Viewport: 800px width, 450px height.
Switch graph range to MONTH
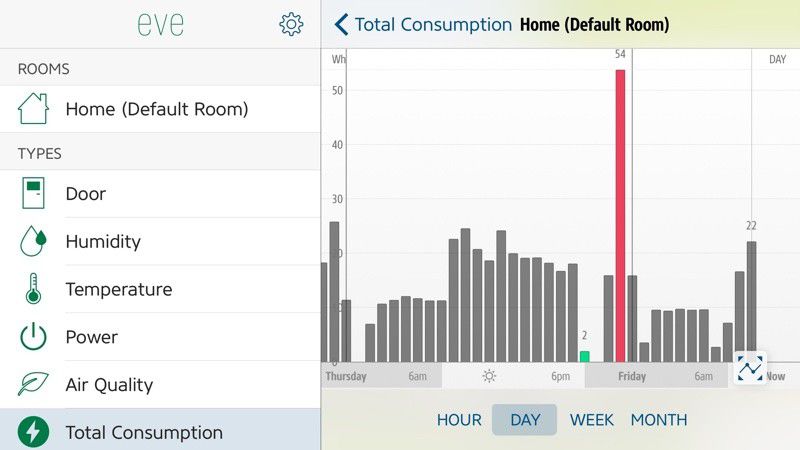(x=659, y=420)
